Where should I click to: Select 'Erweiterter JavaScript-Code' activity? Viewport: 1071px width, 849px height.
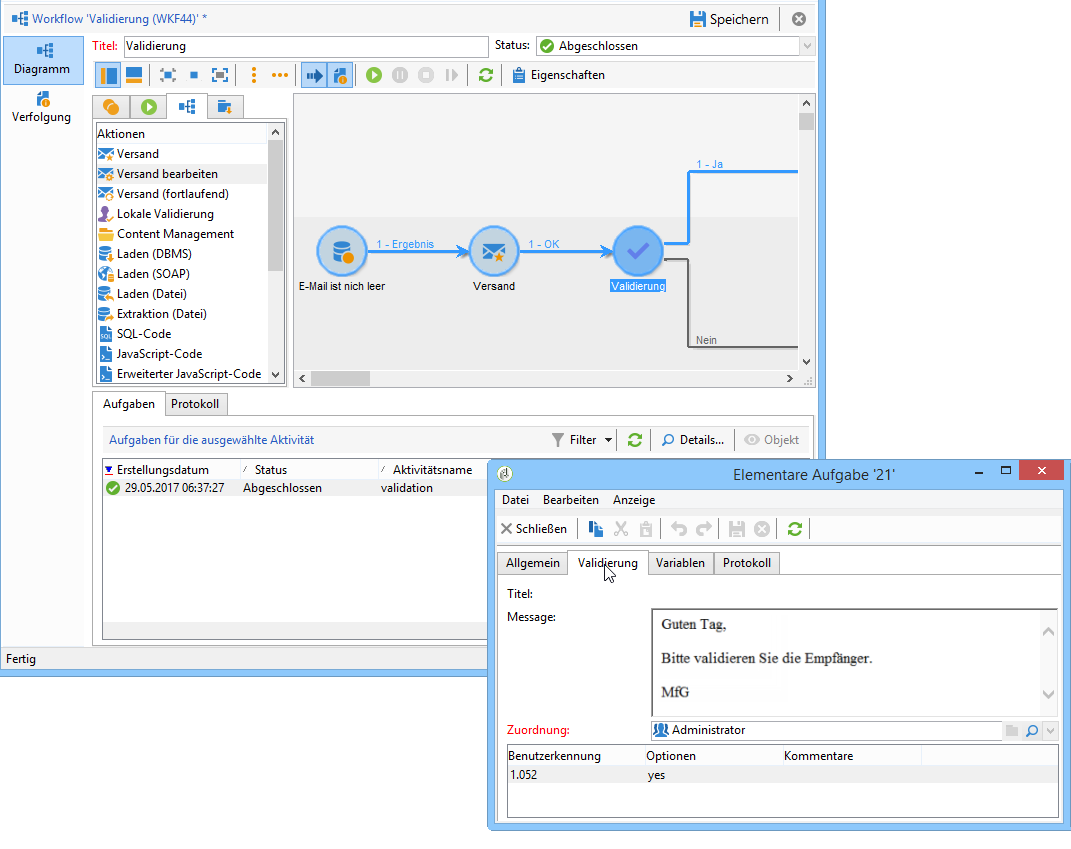click(182, 374)
